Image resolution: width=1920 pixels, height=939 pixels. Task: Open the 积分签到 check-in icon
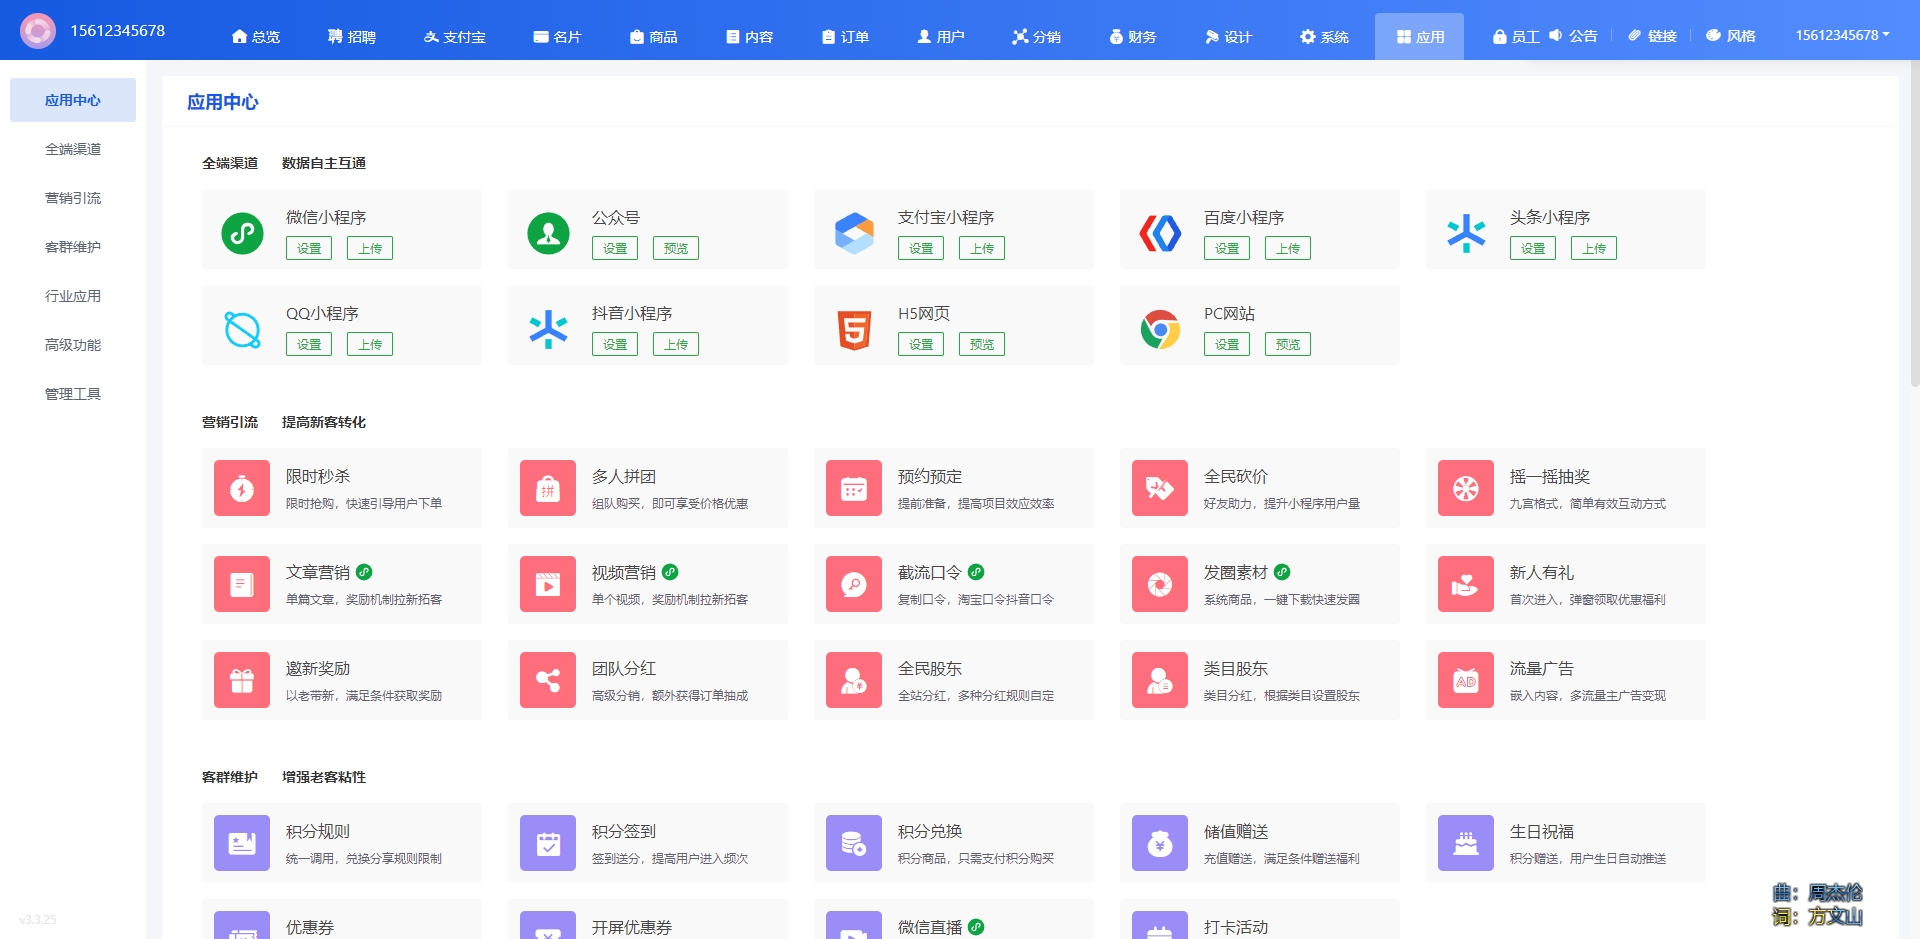click(548, 843)
